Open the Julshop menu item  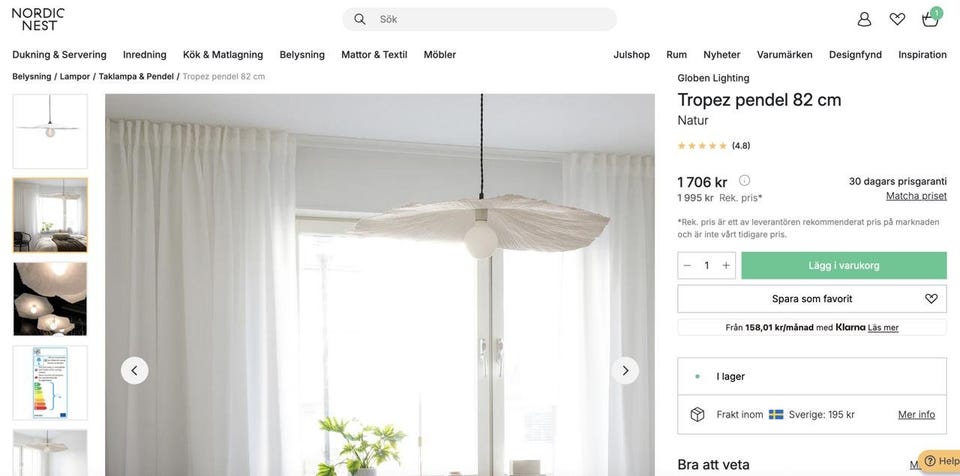pos(631,55)
